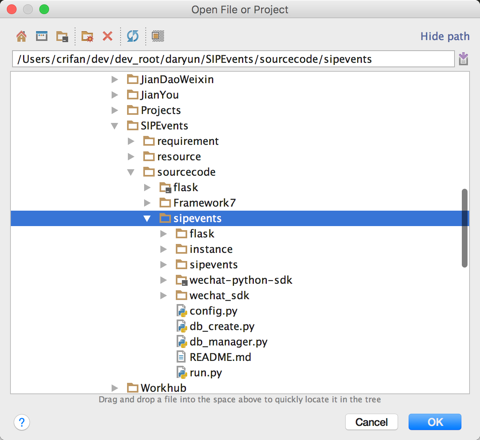Image resolution: width=480 pixels, height=440 pixels.
Task: Open the help question mark button
Action: pyautogui.click(x=22, y=422)
